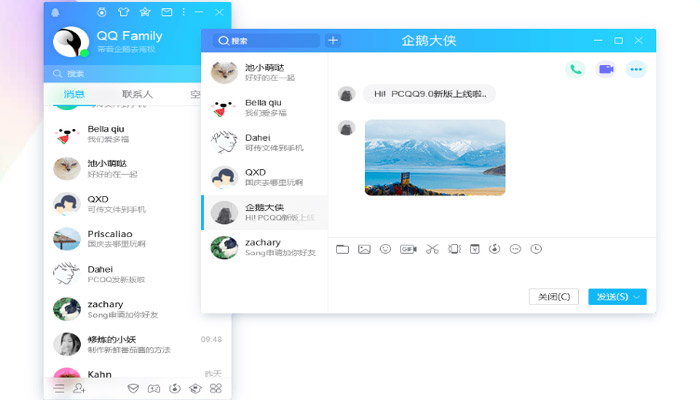
Task: Click the GIF icon in chat toolbar
Action: pyautogui.click(x=408, y=249)
